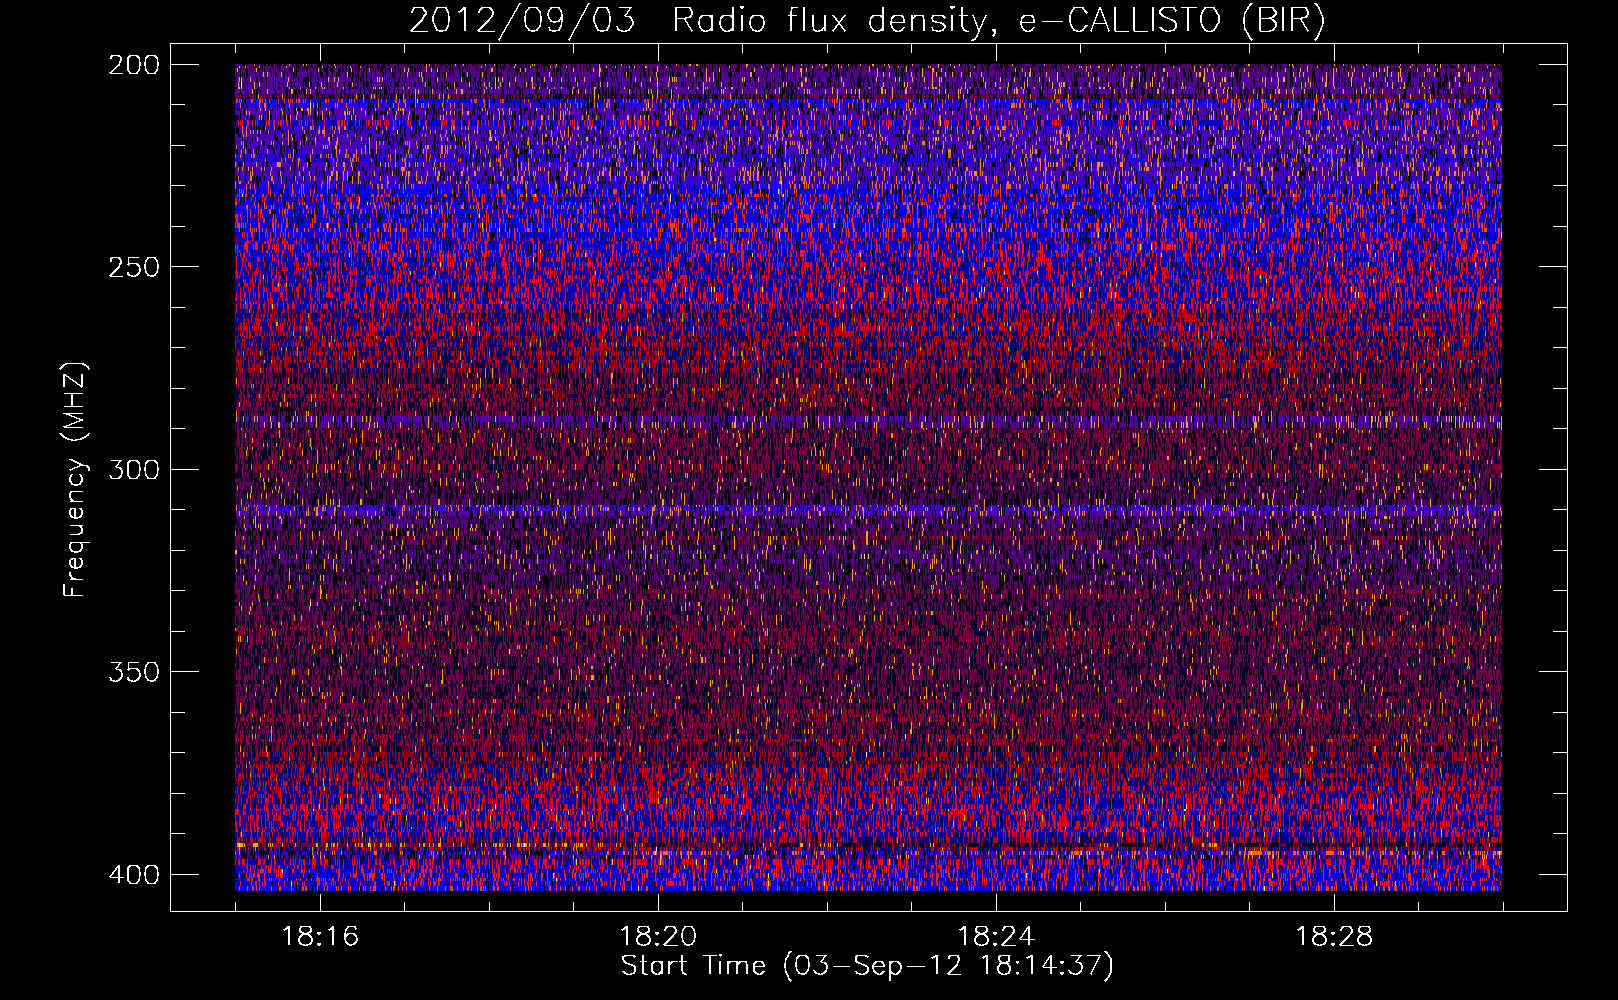
Task: Click the 350 frequency tick label
Action: [x=133, y=671]
